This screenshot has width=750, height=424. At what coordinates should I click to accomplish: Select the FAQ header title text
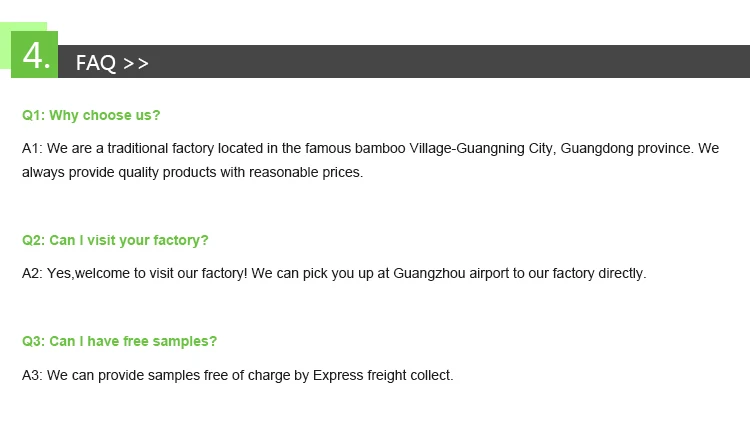(x=96, y=63)
